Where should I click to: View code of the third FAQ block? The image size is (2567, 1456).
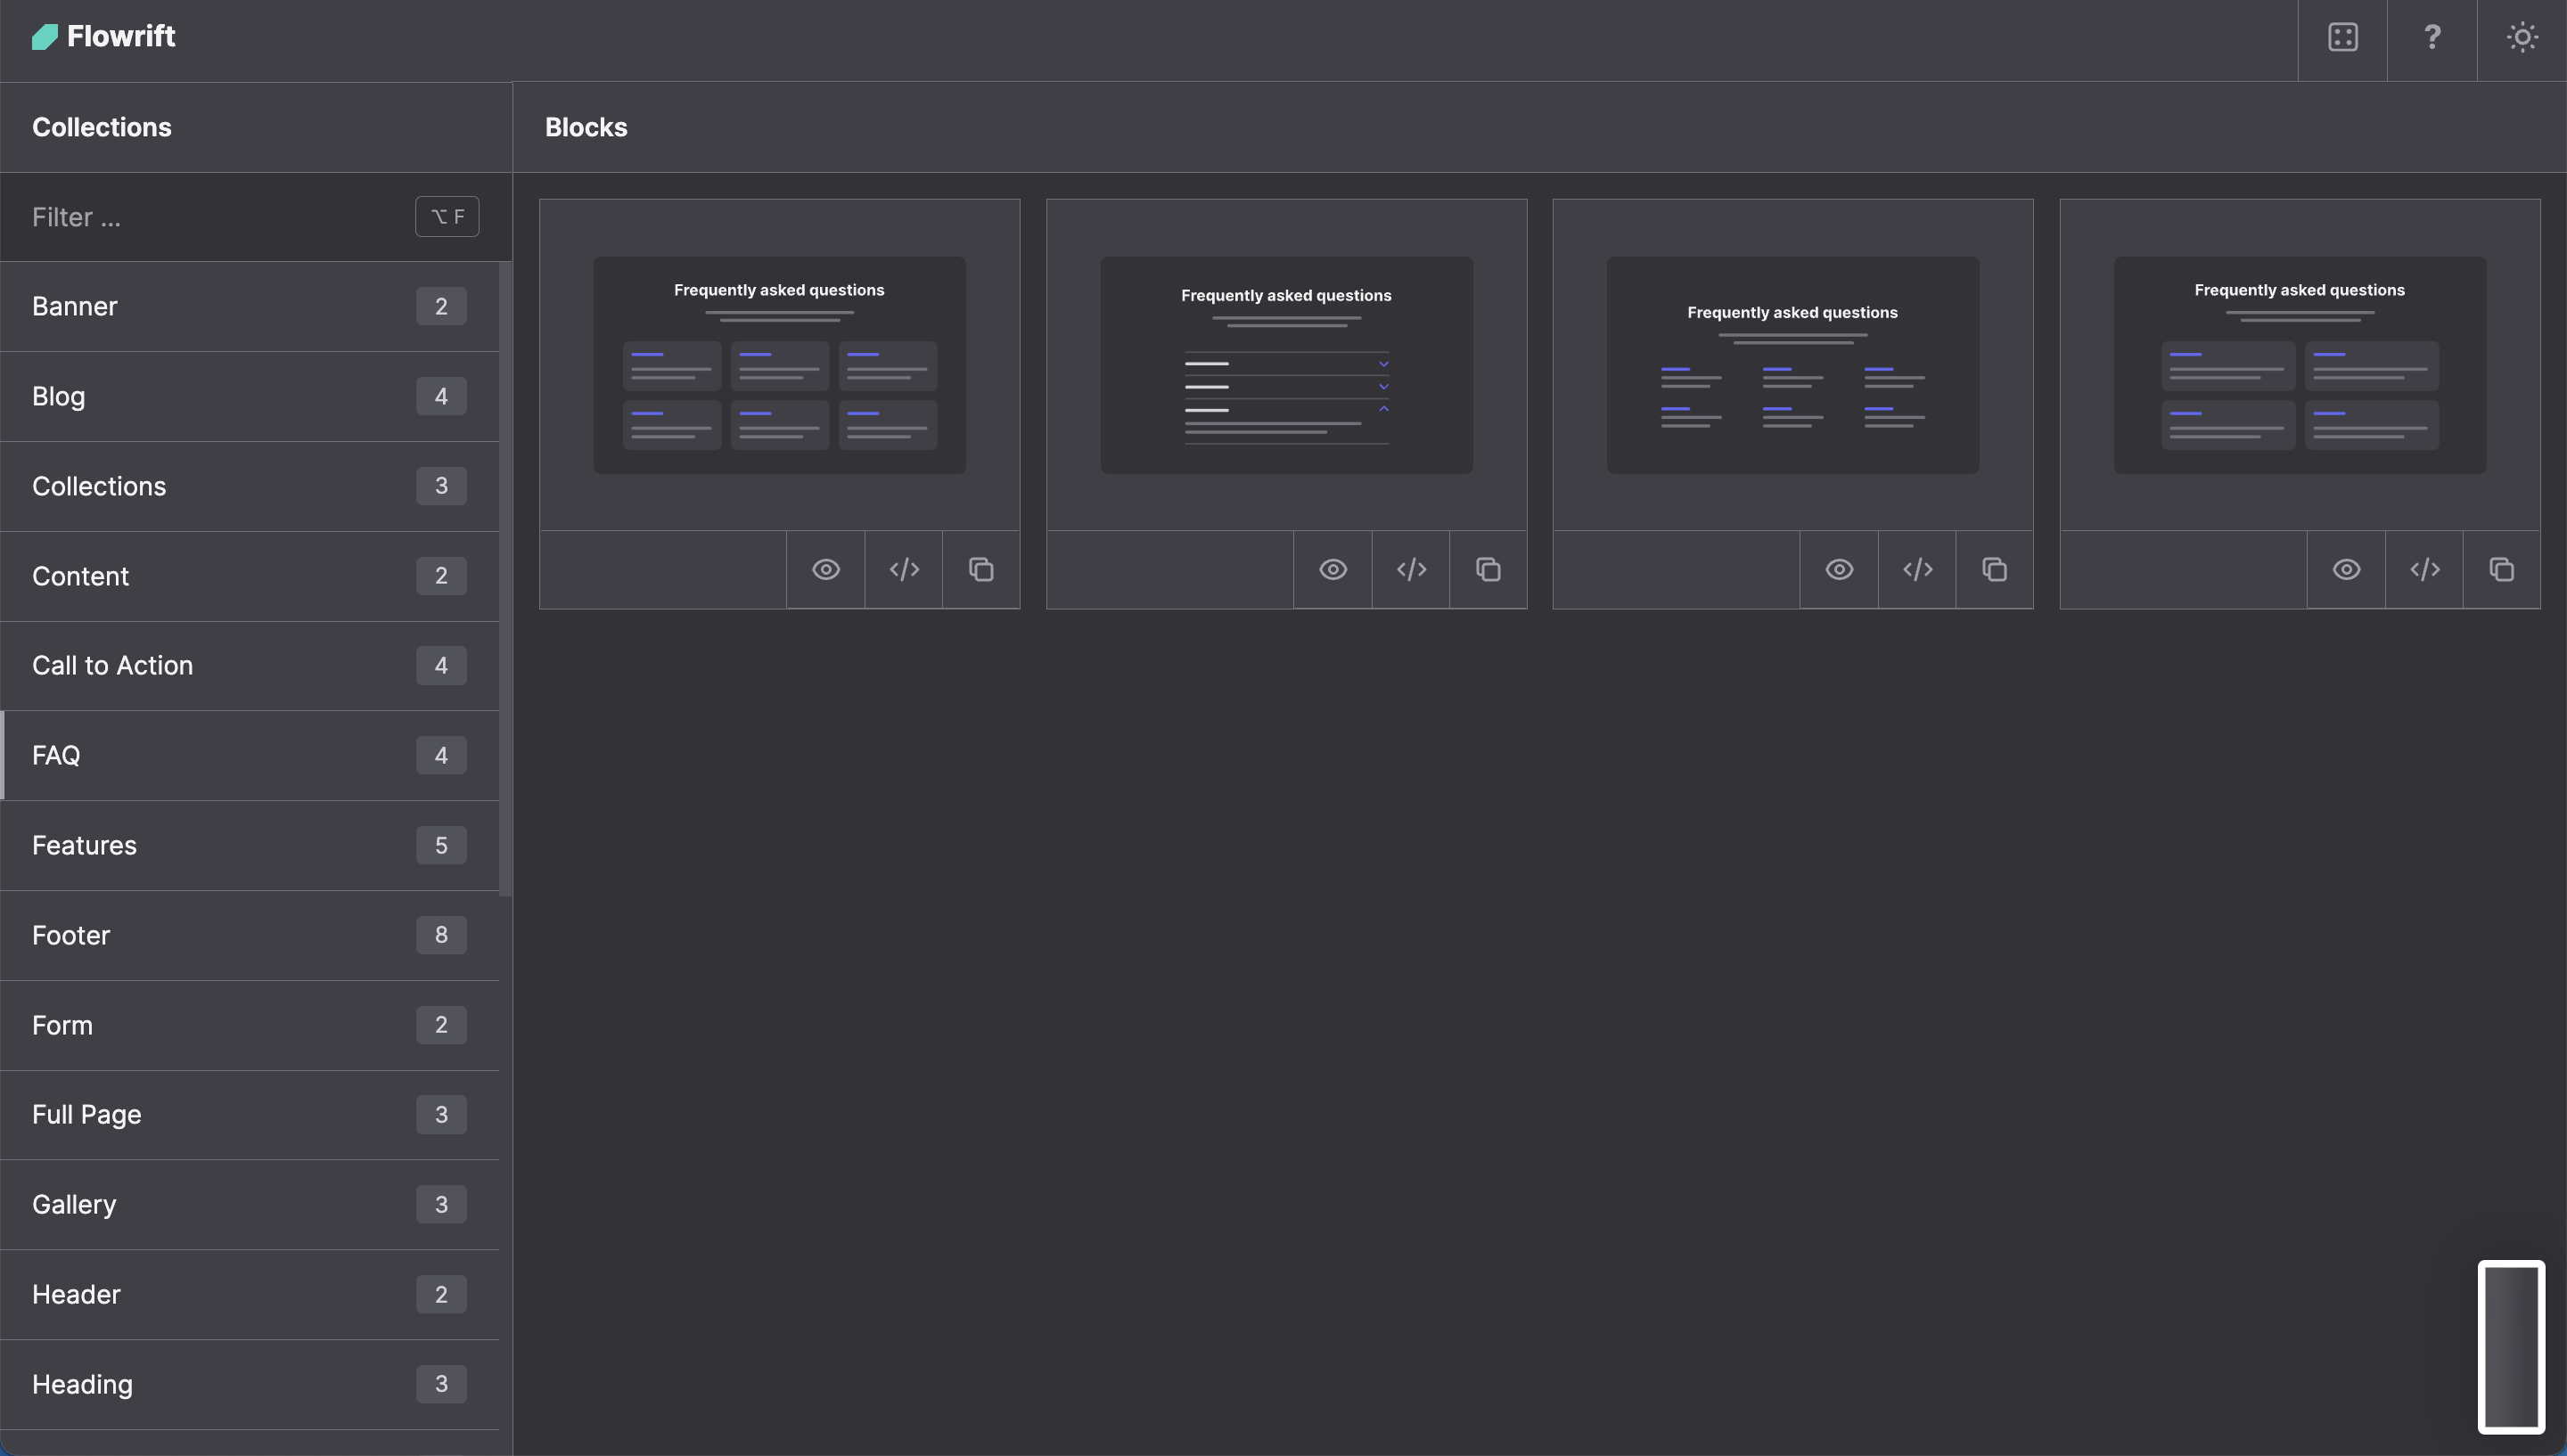click(1917, 570)
